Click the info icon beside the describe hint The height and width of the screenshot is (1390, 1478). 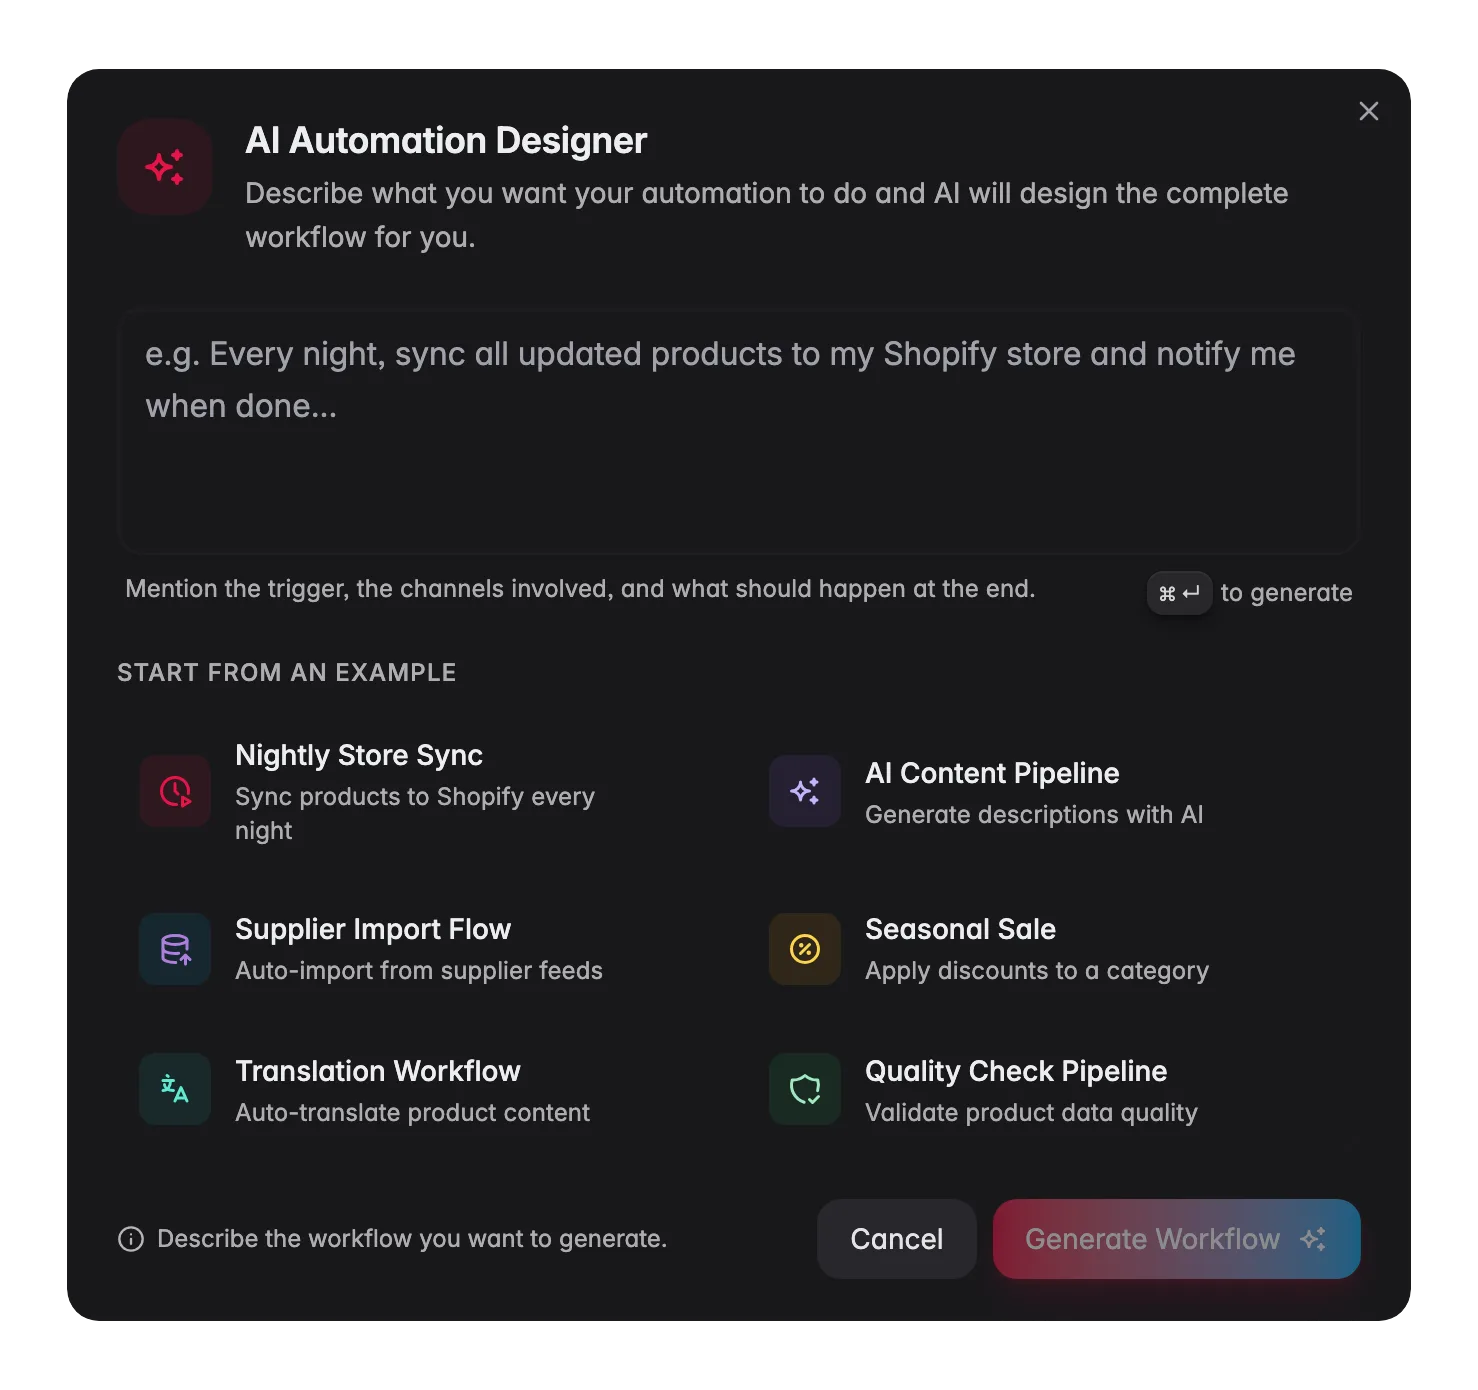pos(131,1239)
